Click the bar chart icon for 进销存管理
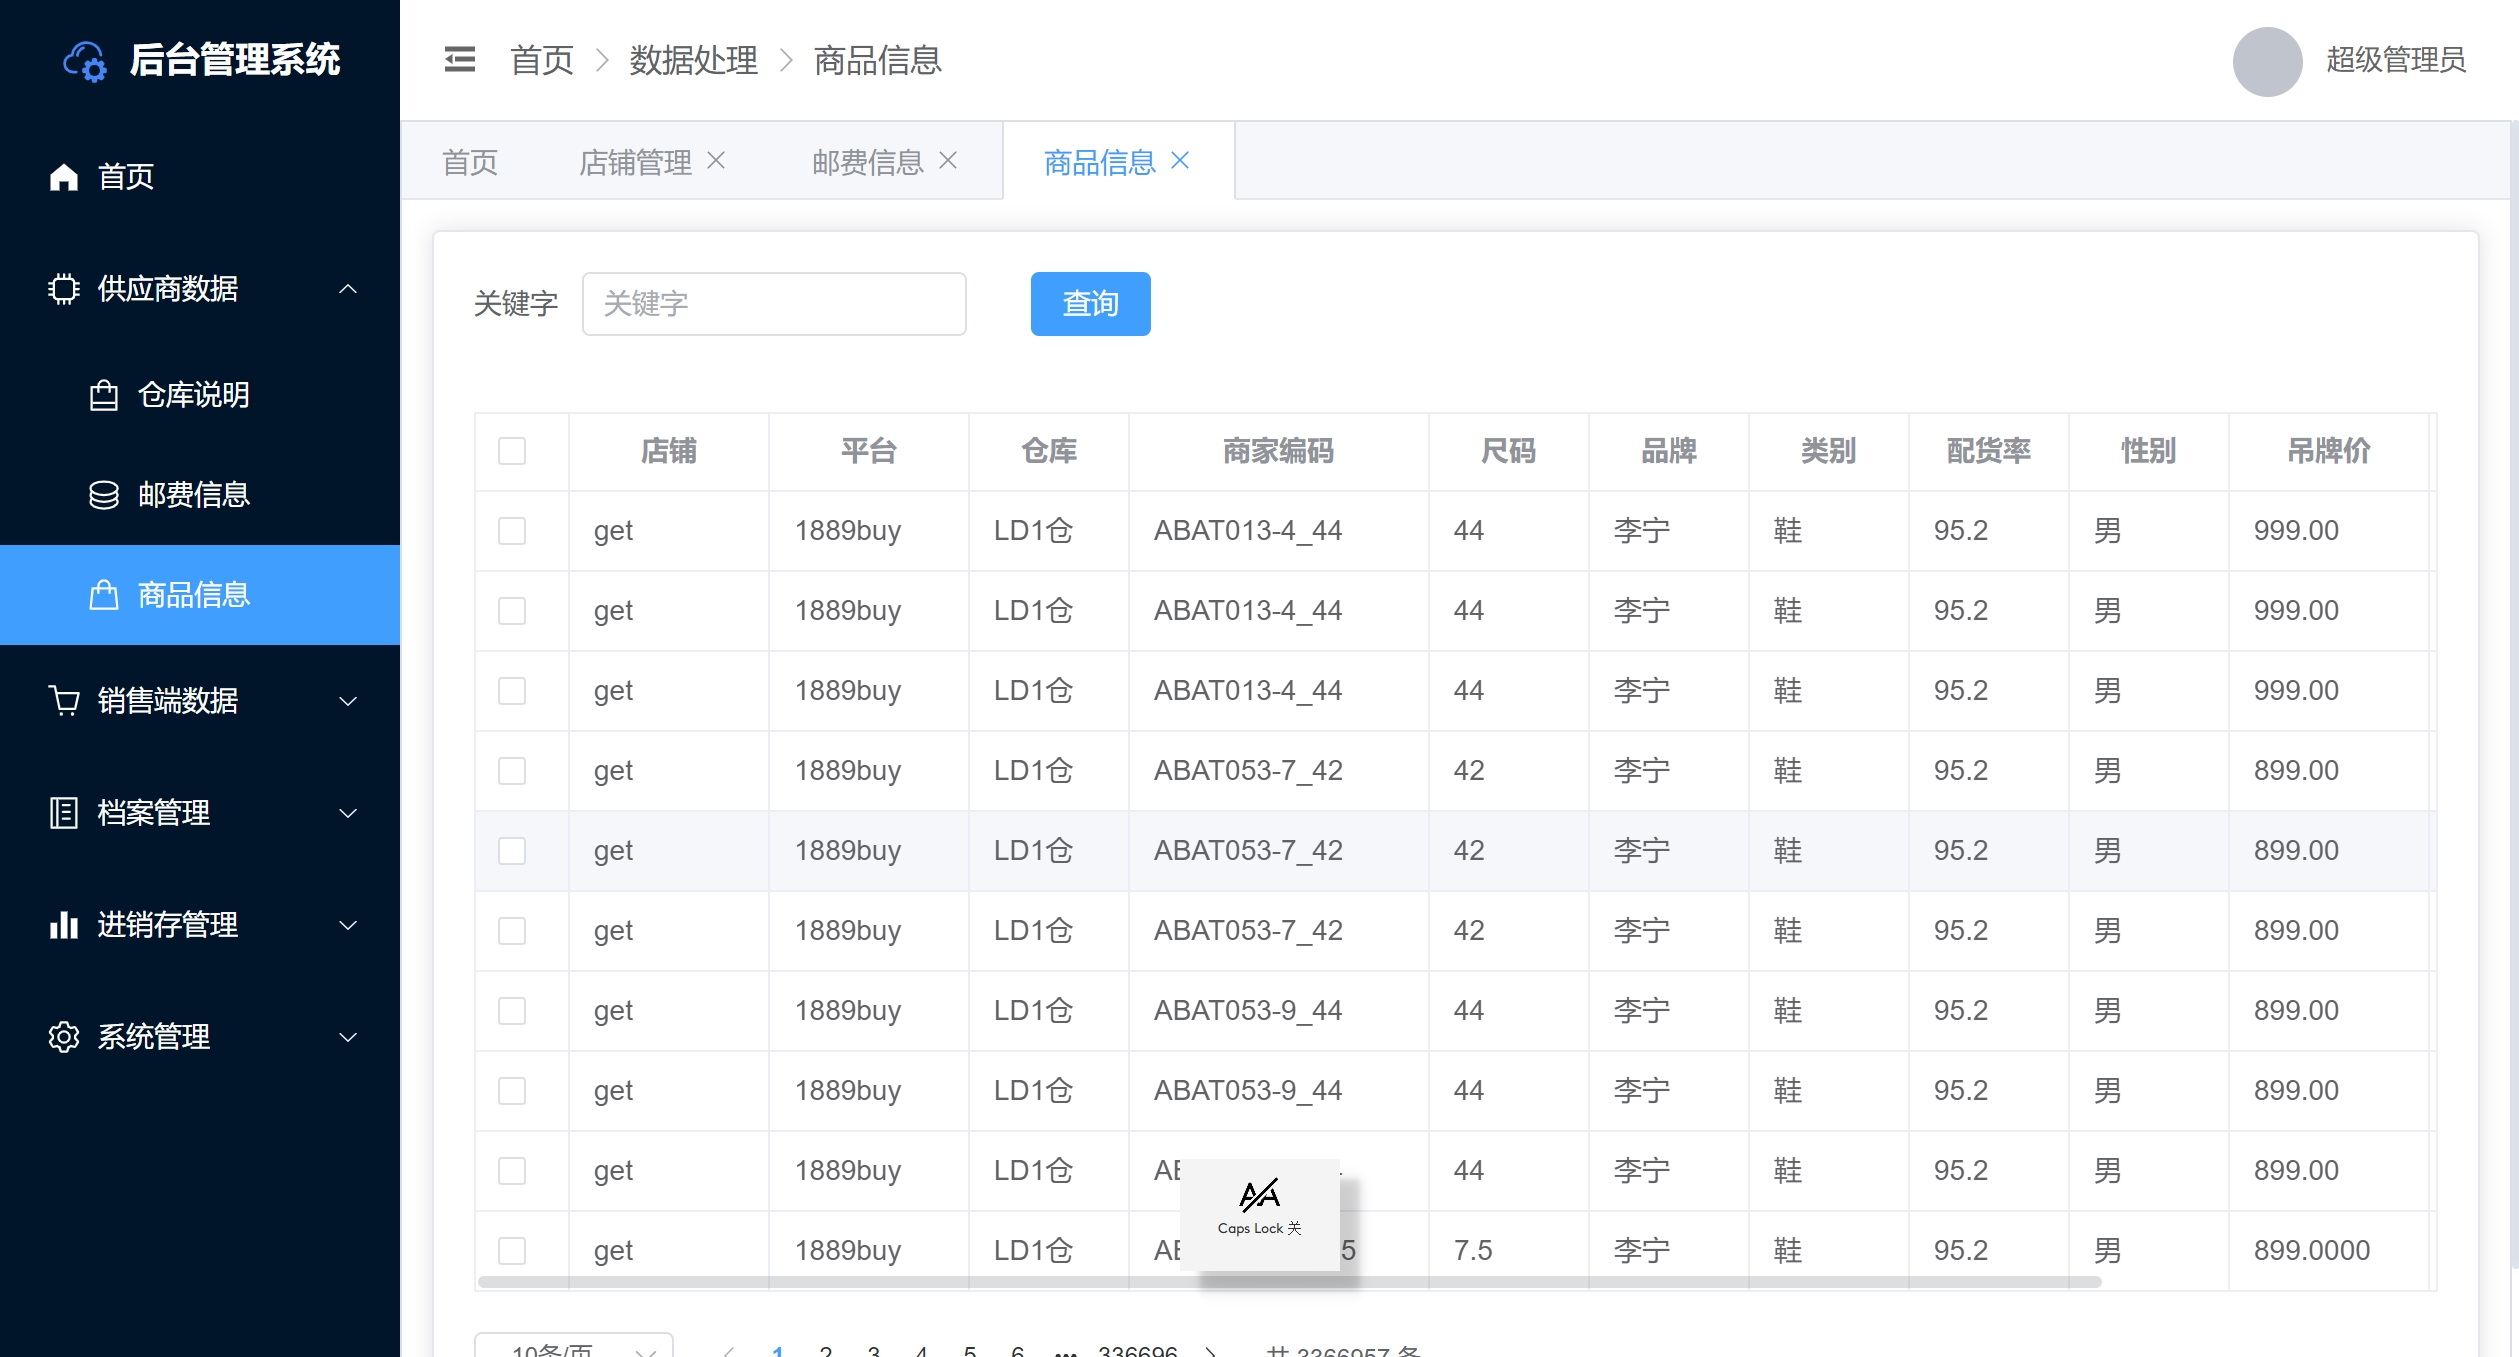Viewport: 2519px width, 1357px height. [x=64, y=925]
